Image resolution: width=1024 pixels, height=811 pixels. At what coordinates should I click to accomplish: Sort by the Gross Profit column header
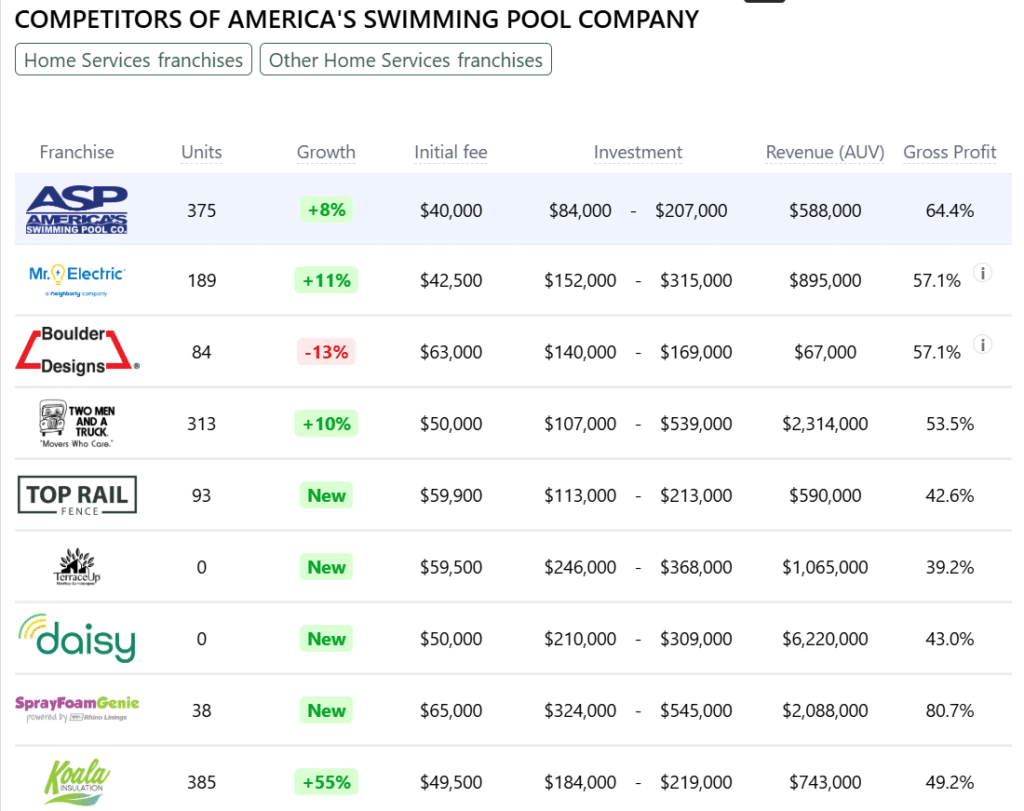[950, 152]
